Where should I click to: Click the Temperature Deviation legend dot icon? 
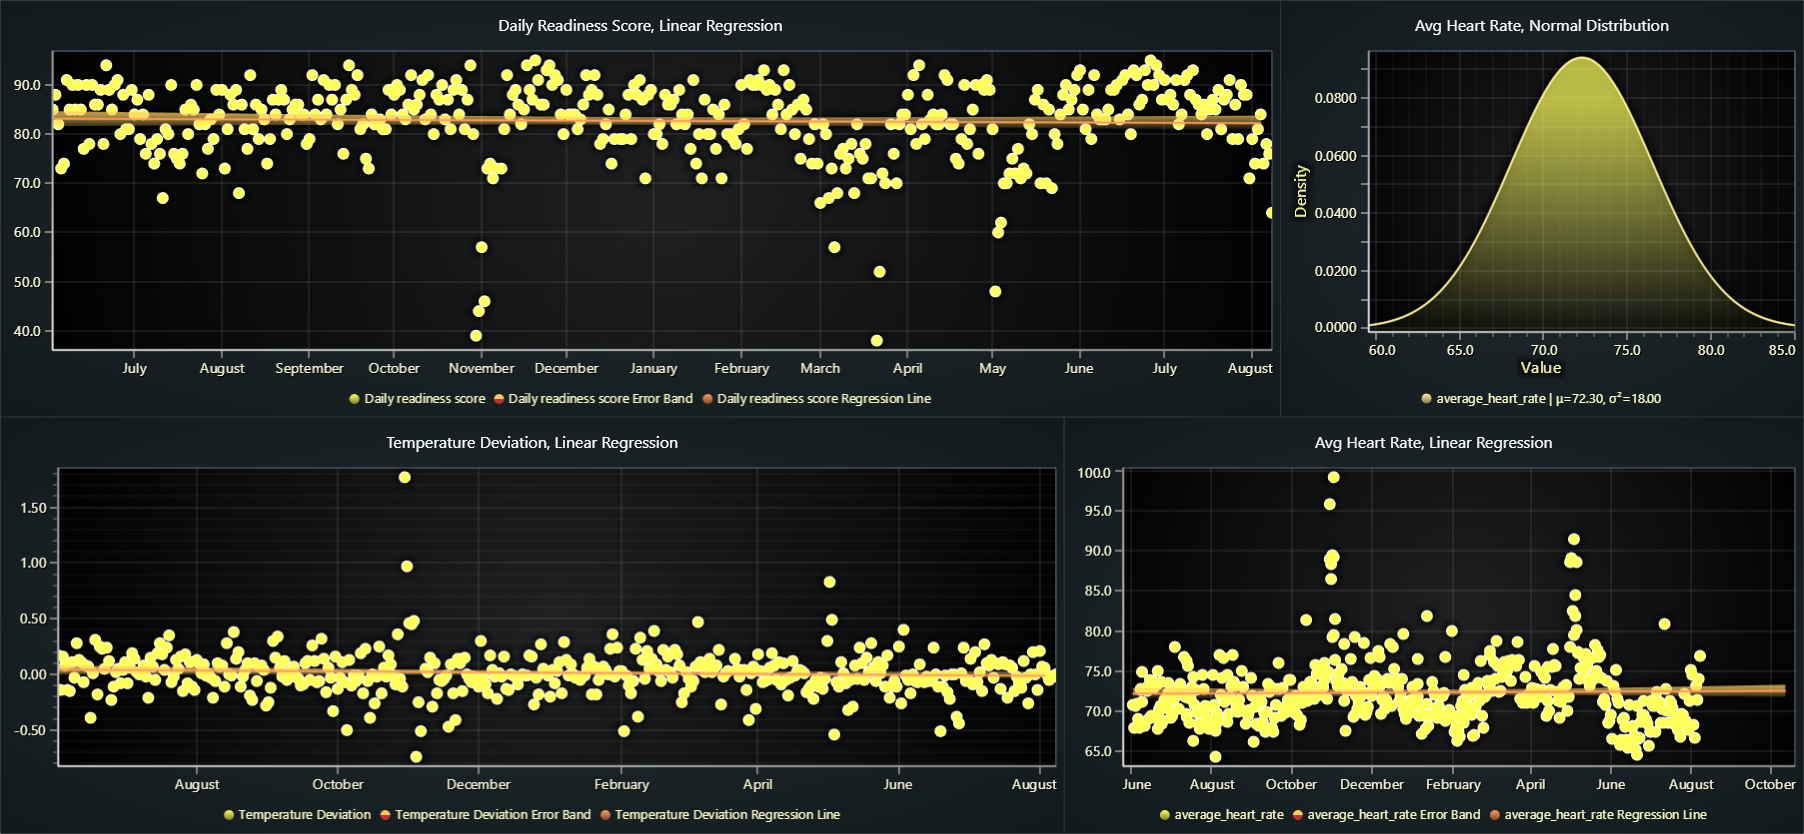229,815
